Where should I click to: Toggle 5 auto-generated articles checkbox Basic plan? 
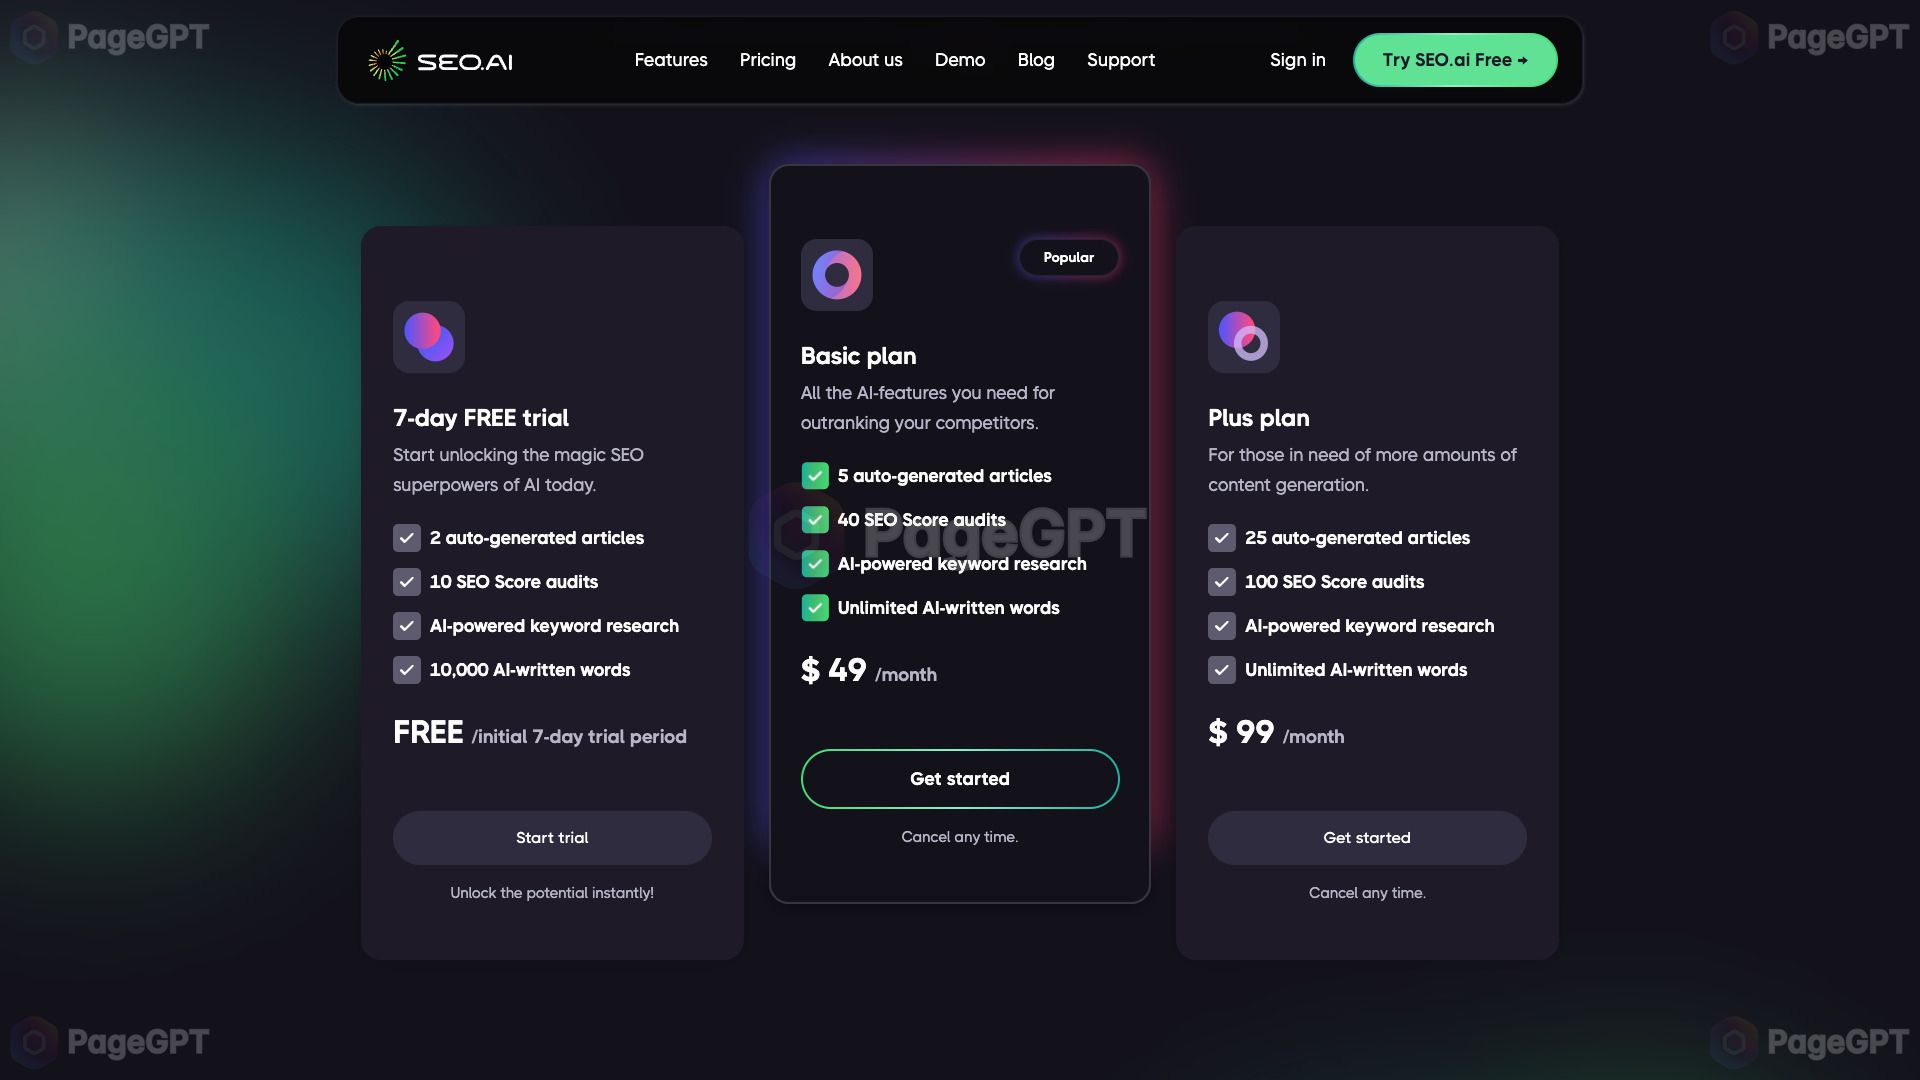815,476
